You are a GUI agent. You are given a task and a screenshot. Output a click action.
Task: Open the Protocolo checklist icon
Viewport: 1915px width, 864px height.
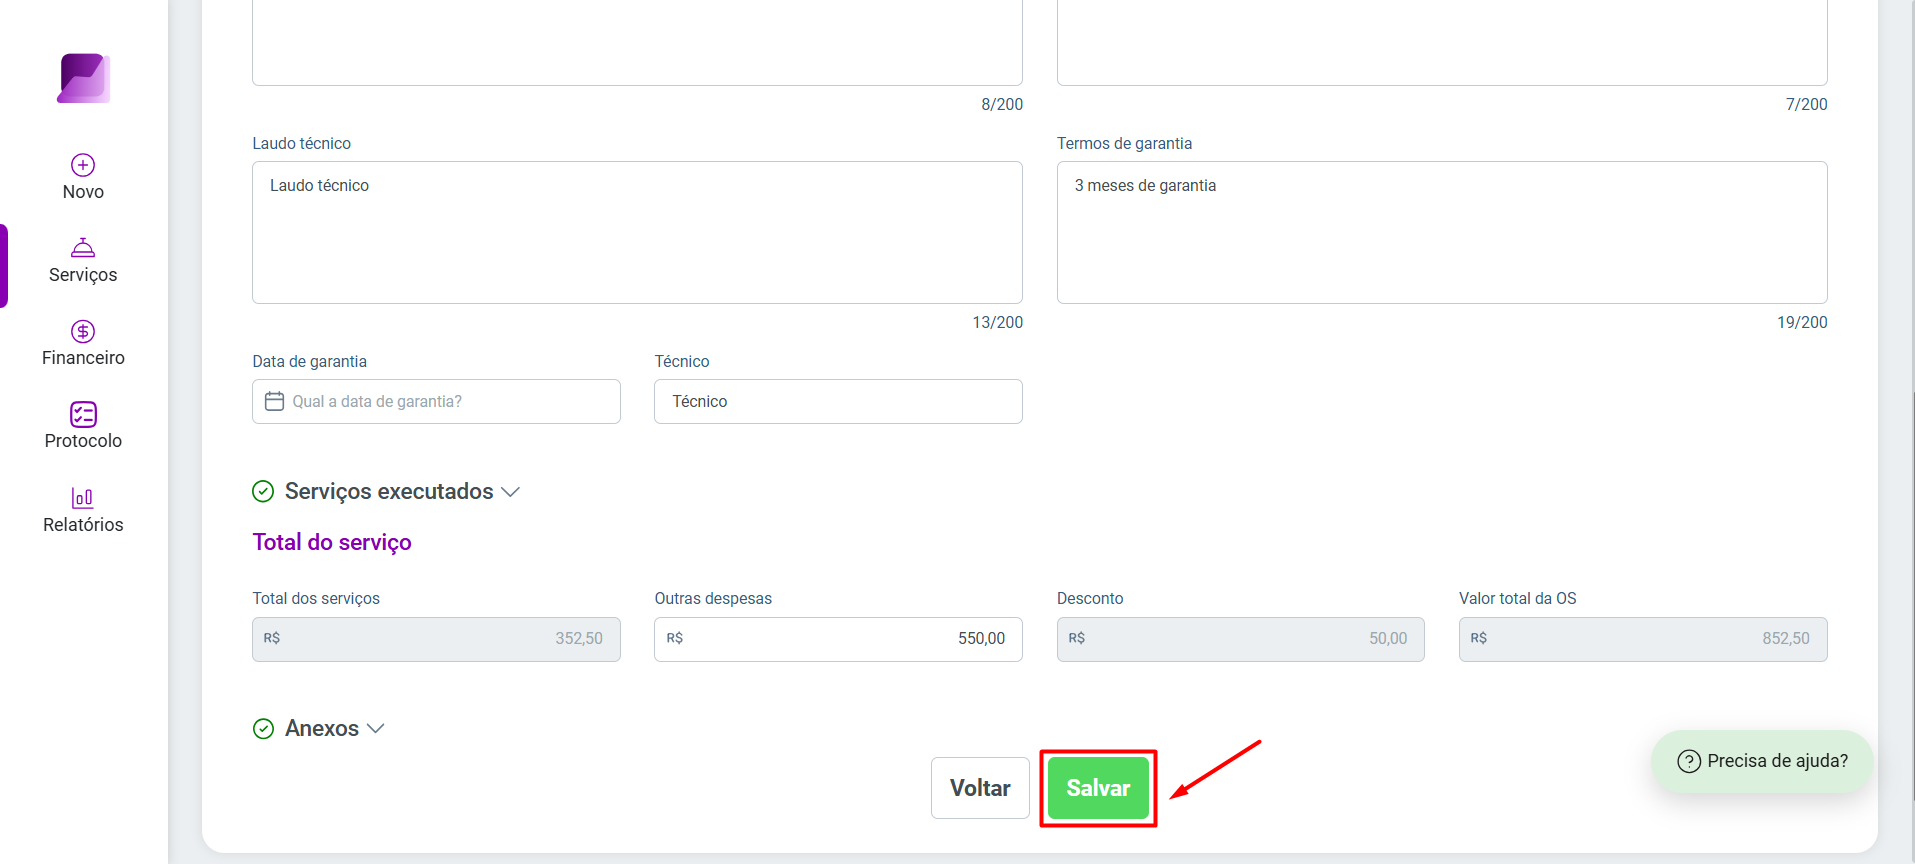click(83, 414)
